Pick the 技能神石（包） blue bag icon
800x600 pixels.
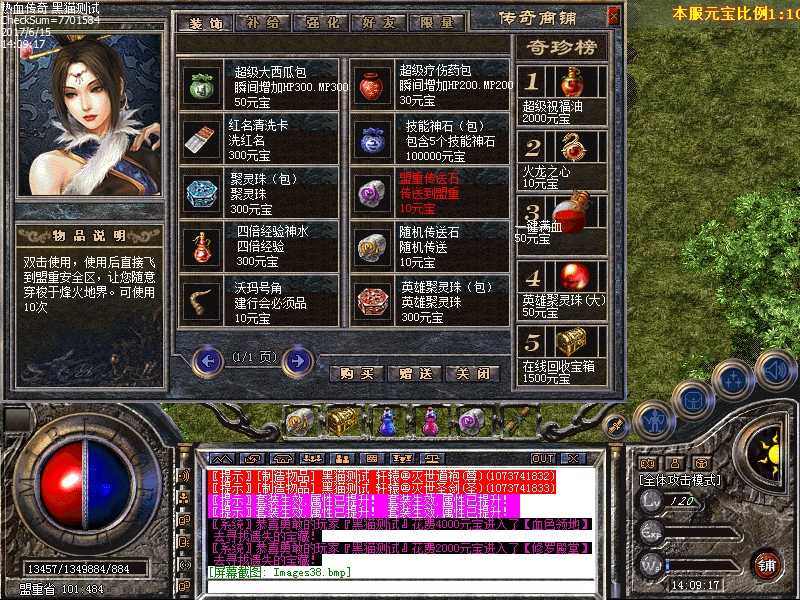click(x=372, y=139)
